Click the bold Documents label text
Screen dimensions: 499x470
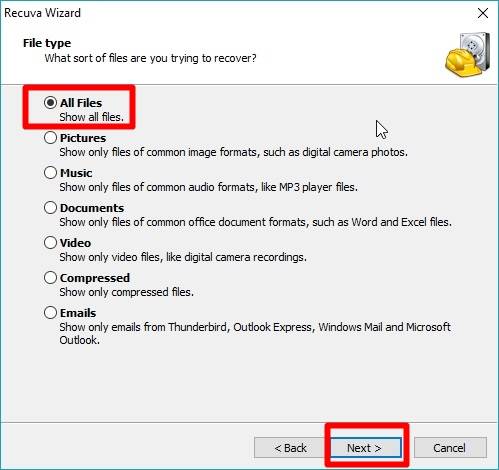click(x=92, y=208)
